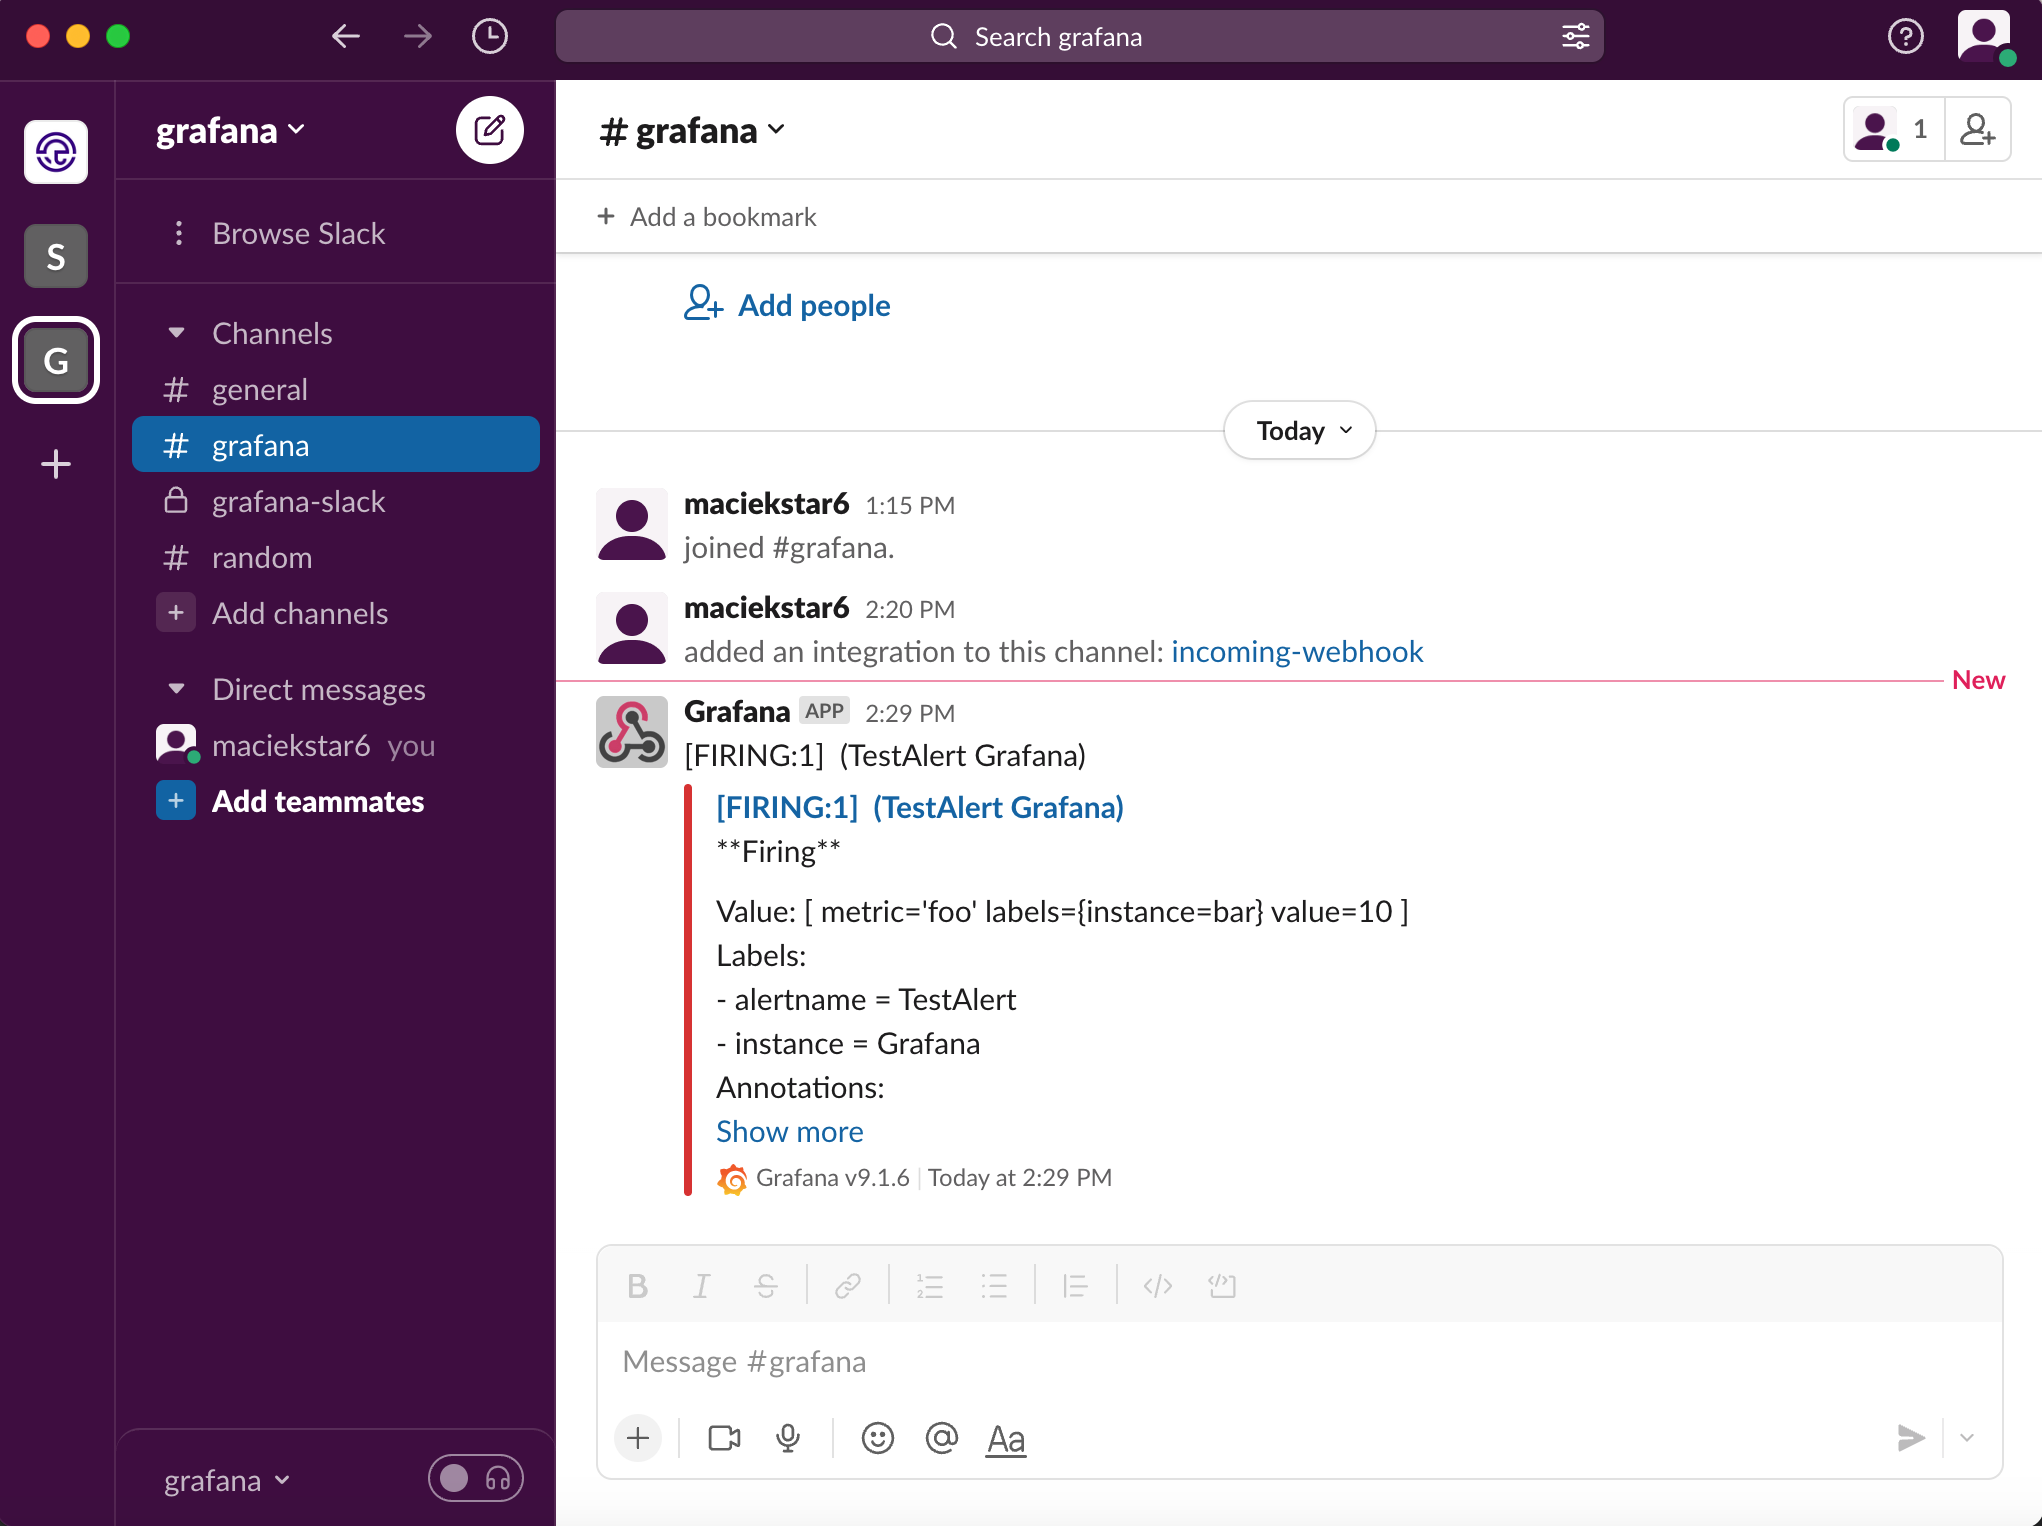Click Add teammates
The height and width of the screenshot is (1526, 2042).
335,801
